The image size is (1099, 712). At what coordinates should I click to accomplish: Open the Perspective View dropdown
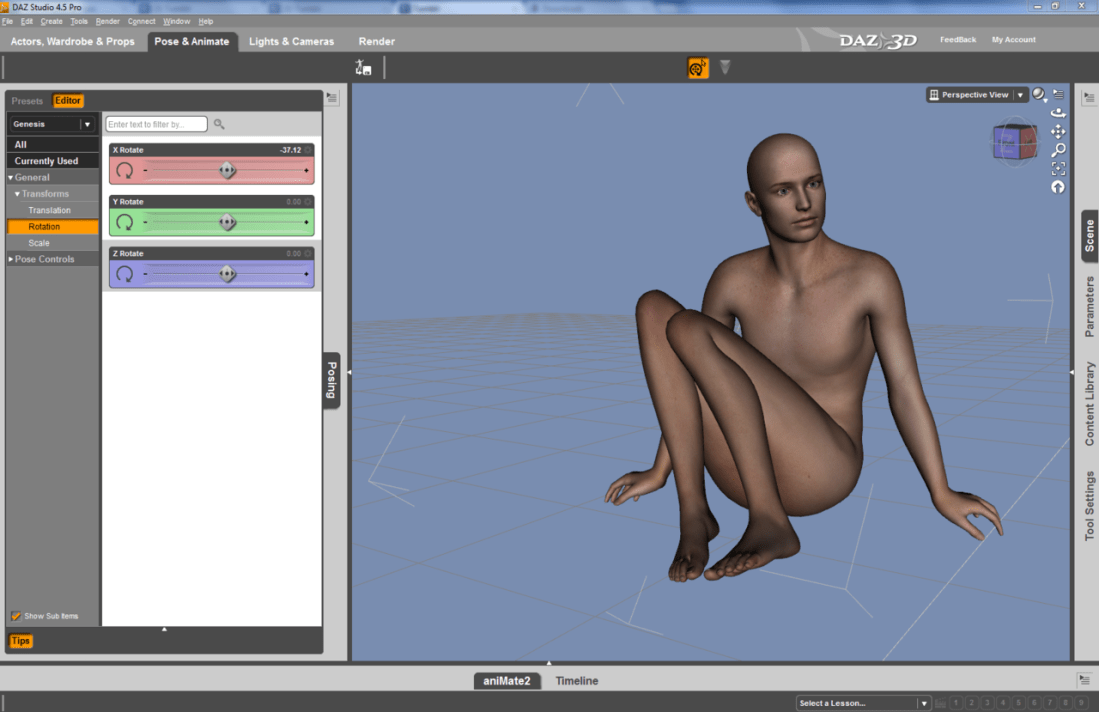[x=1020, y=95]
